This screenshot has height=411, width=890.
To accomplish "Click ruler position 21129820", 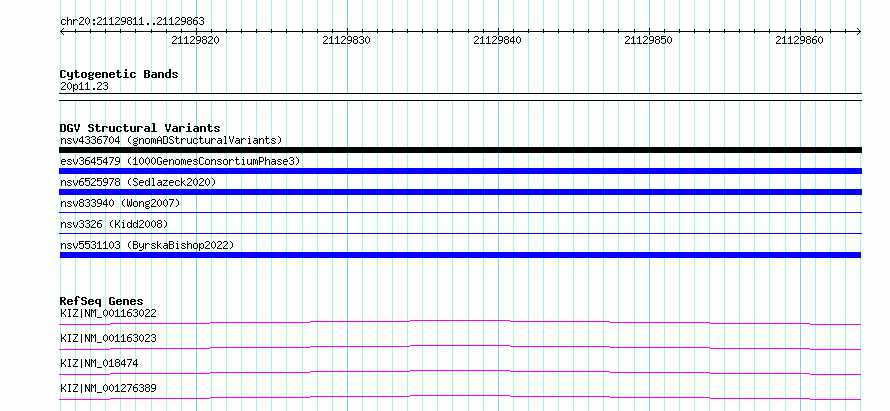I will (195, 40).
